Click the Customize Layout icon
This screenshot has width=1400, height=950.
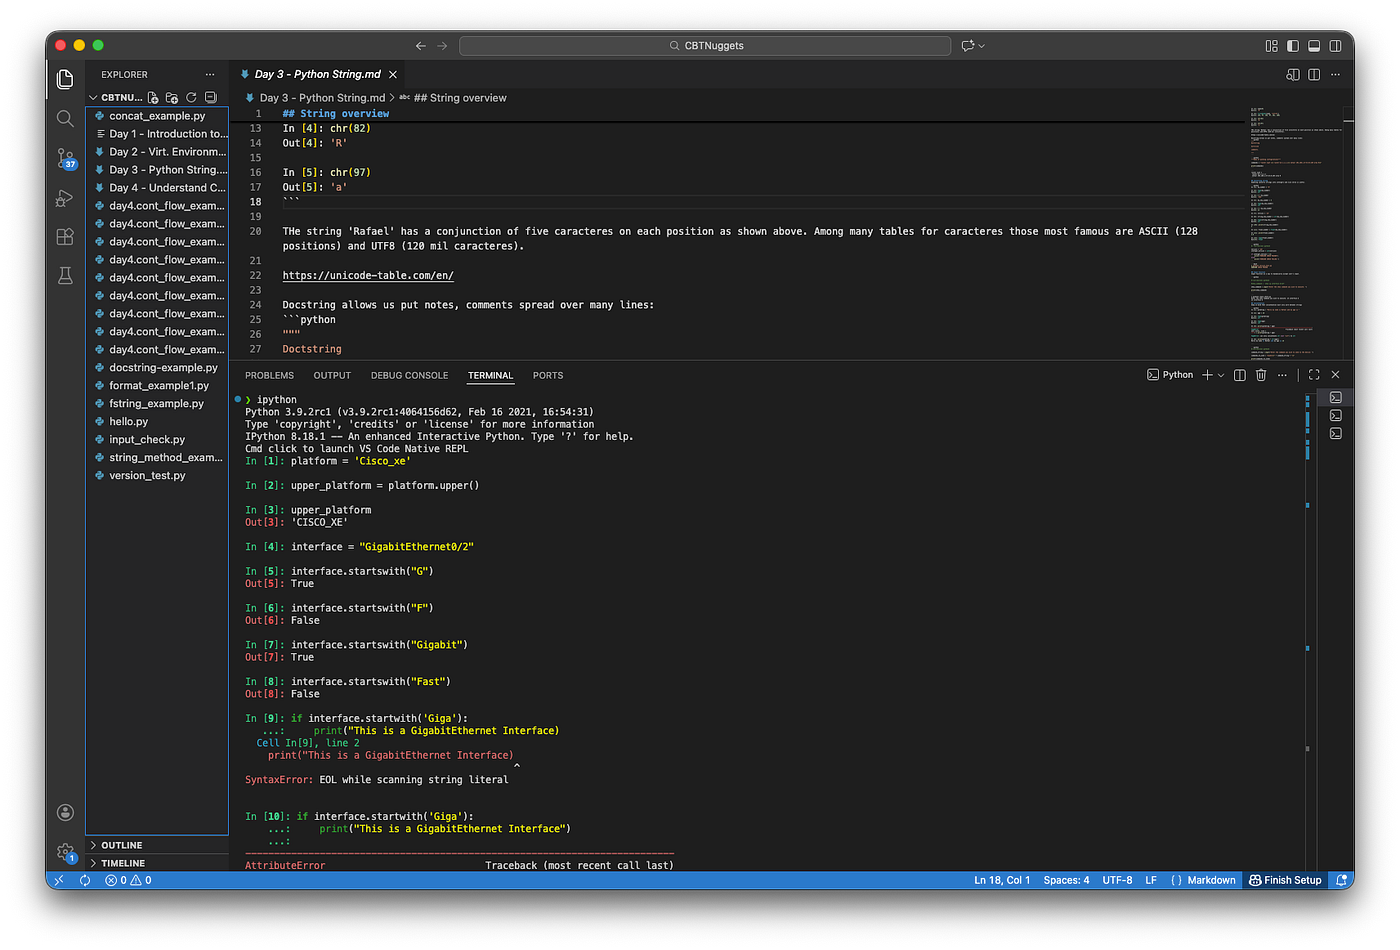1271,46
